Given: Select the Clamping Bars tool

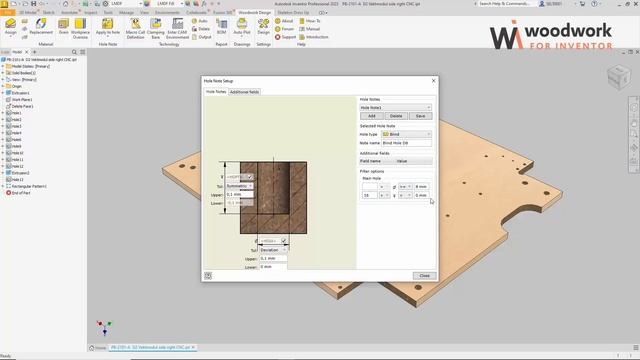Looking at the screenshot, I should [x=156, y=29].
